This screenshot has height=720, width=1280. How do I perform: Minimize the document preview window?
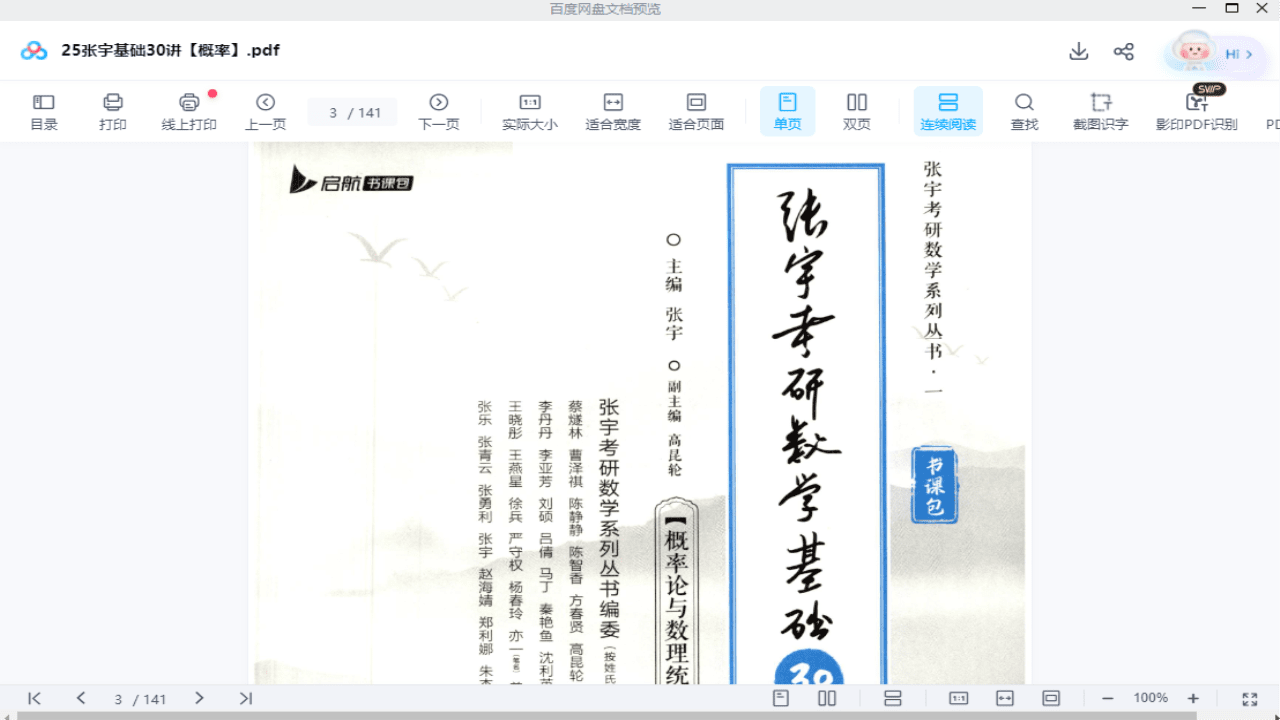pyautogui.click(x=1198, y=8)
